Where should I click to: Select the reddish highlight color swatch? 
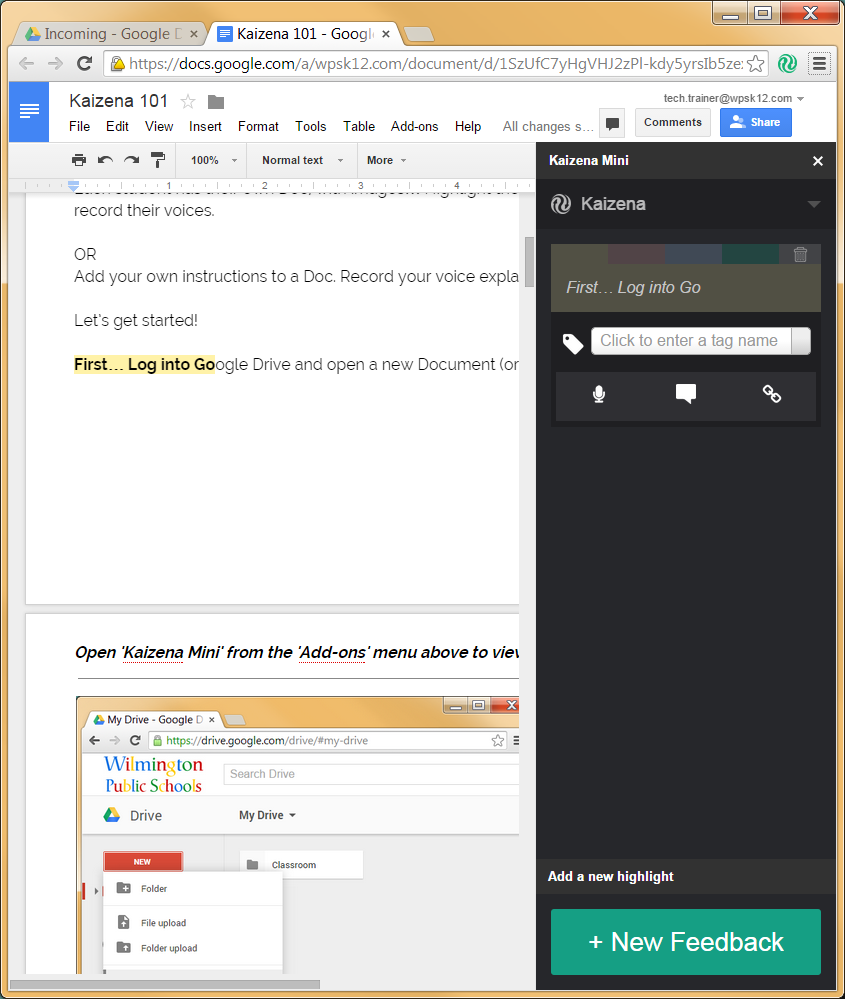click(x=637, y=254)
